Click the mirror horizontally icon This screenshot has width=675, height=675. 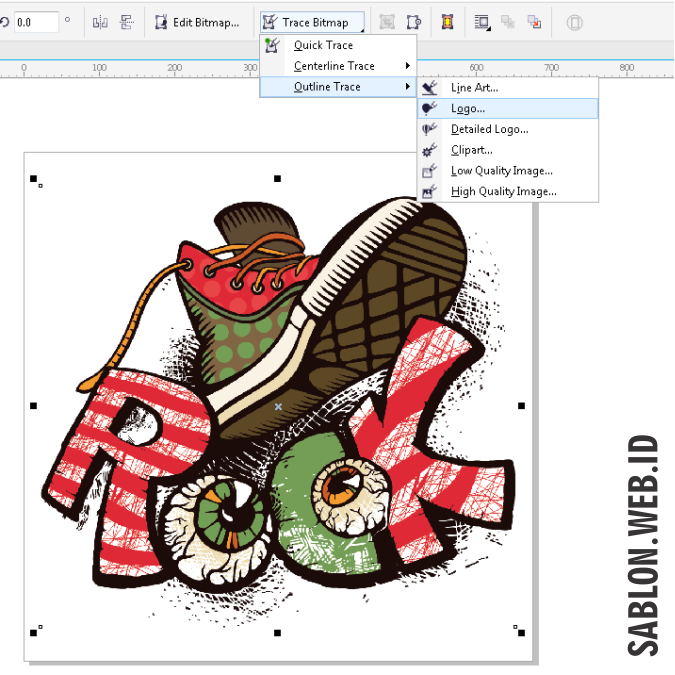[x=100, y=22]
